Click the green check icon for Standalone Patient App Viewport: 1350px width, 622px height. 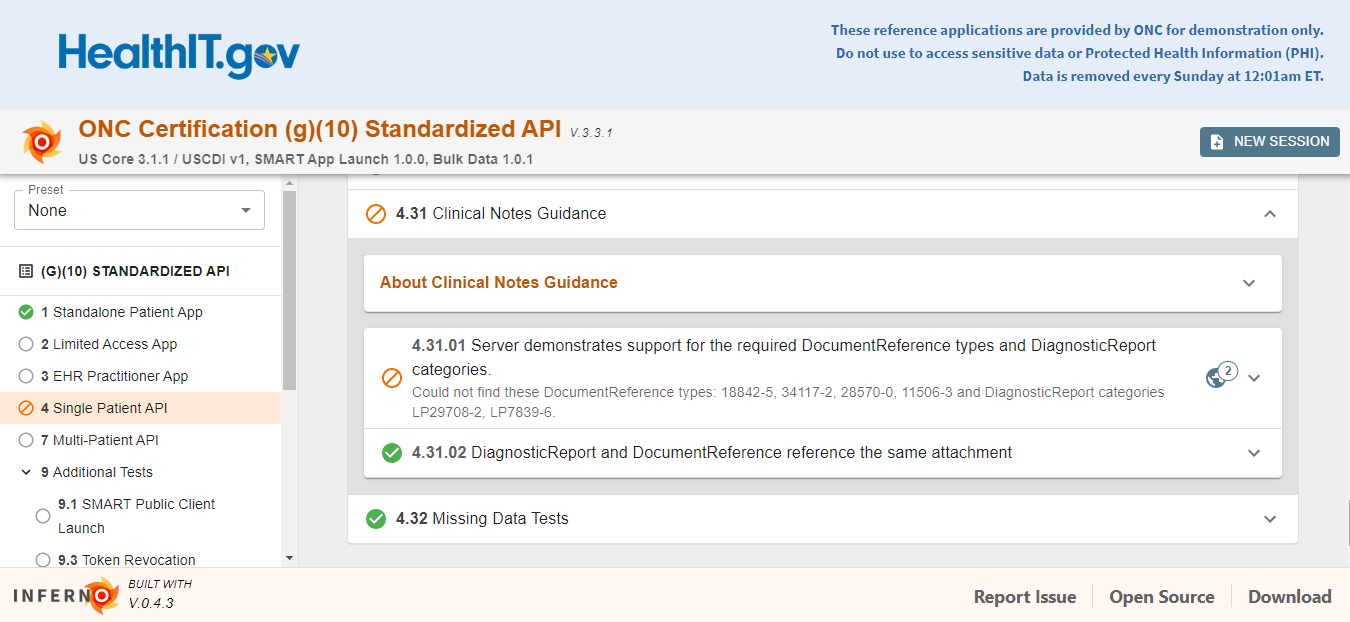[26, 312]
